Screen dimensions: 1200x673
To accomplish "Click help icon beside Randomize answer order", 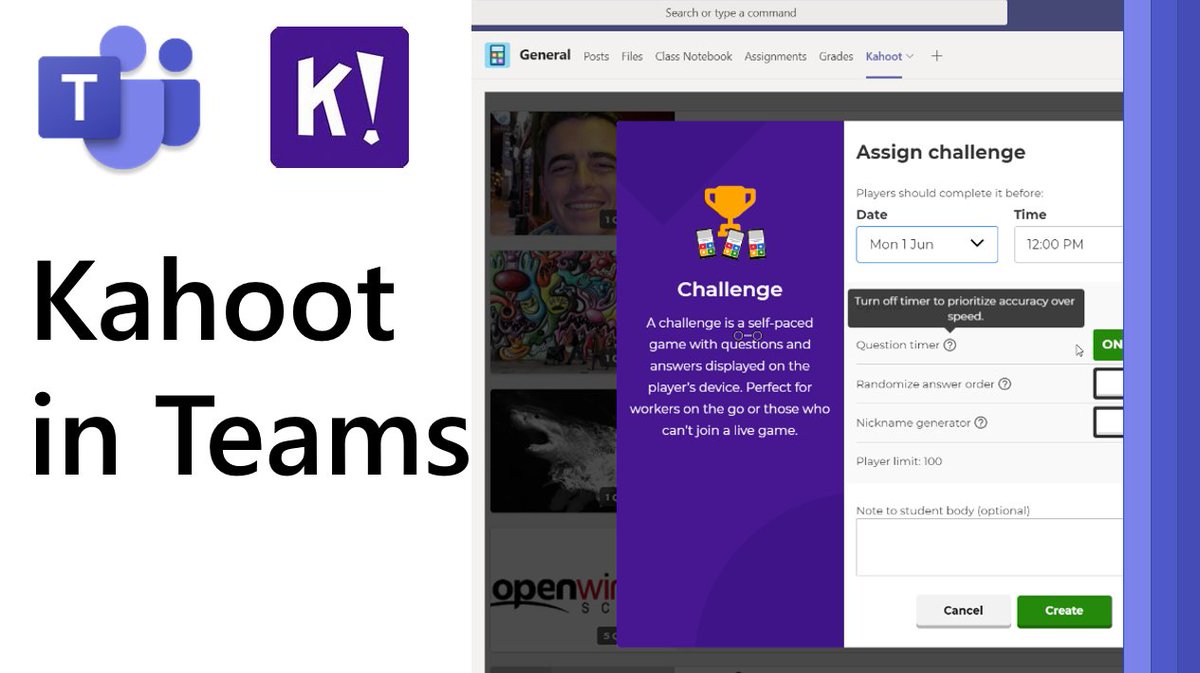I will pyautogui.click(x=1004, y=384).
